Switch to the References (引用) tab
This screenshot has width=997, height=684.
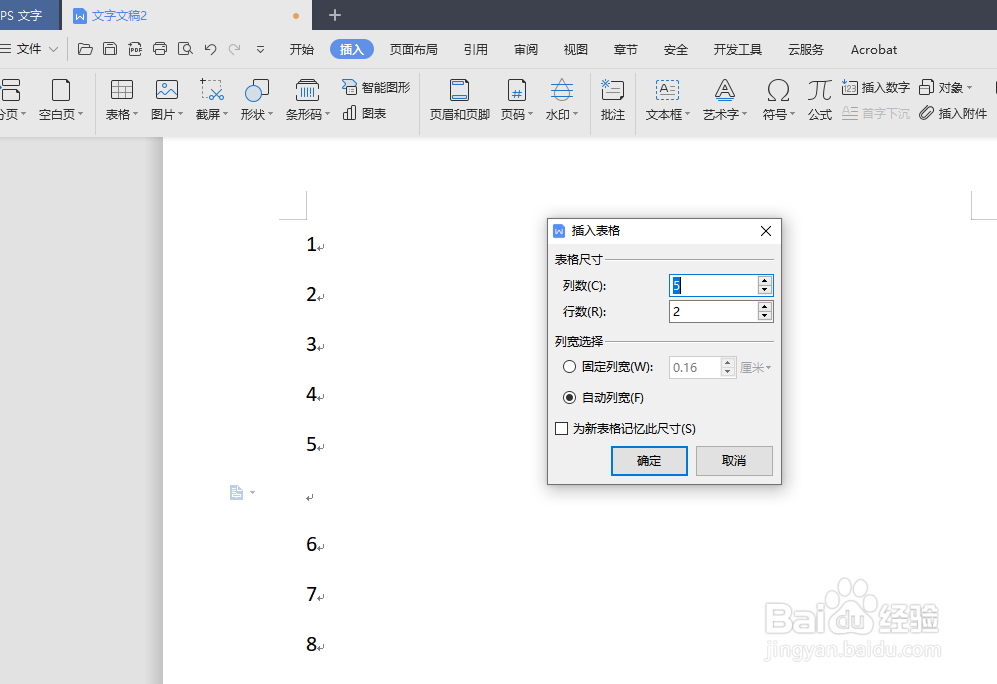tap(476, 50)
